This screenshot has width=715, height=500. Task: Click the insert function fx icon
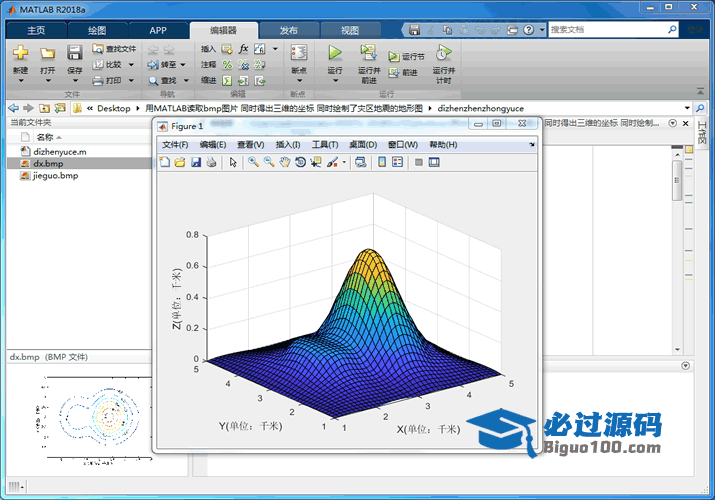coord(244,49)
